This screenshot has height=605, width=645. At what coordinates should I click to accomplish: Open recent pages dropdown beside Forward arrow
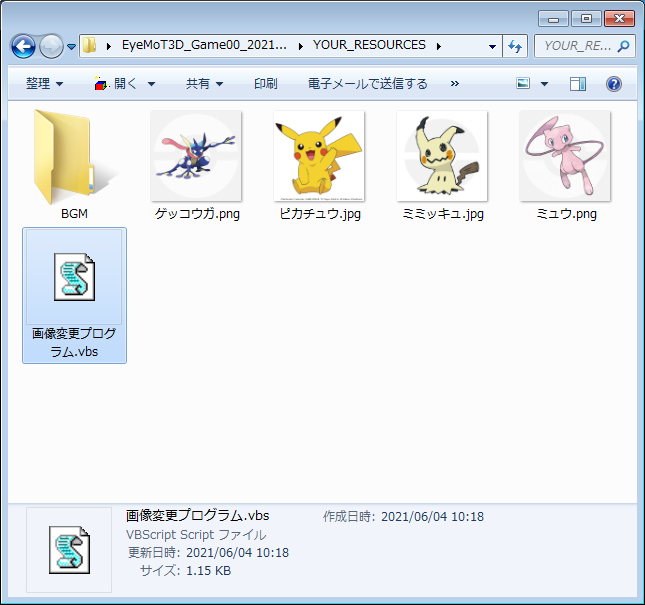pos(72,46)
